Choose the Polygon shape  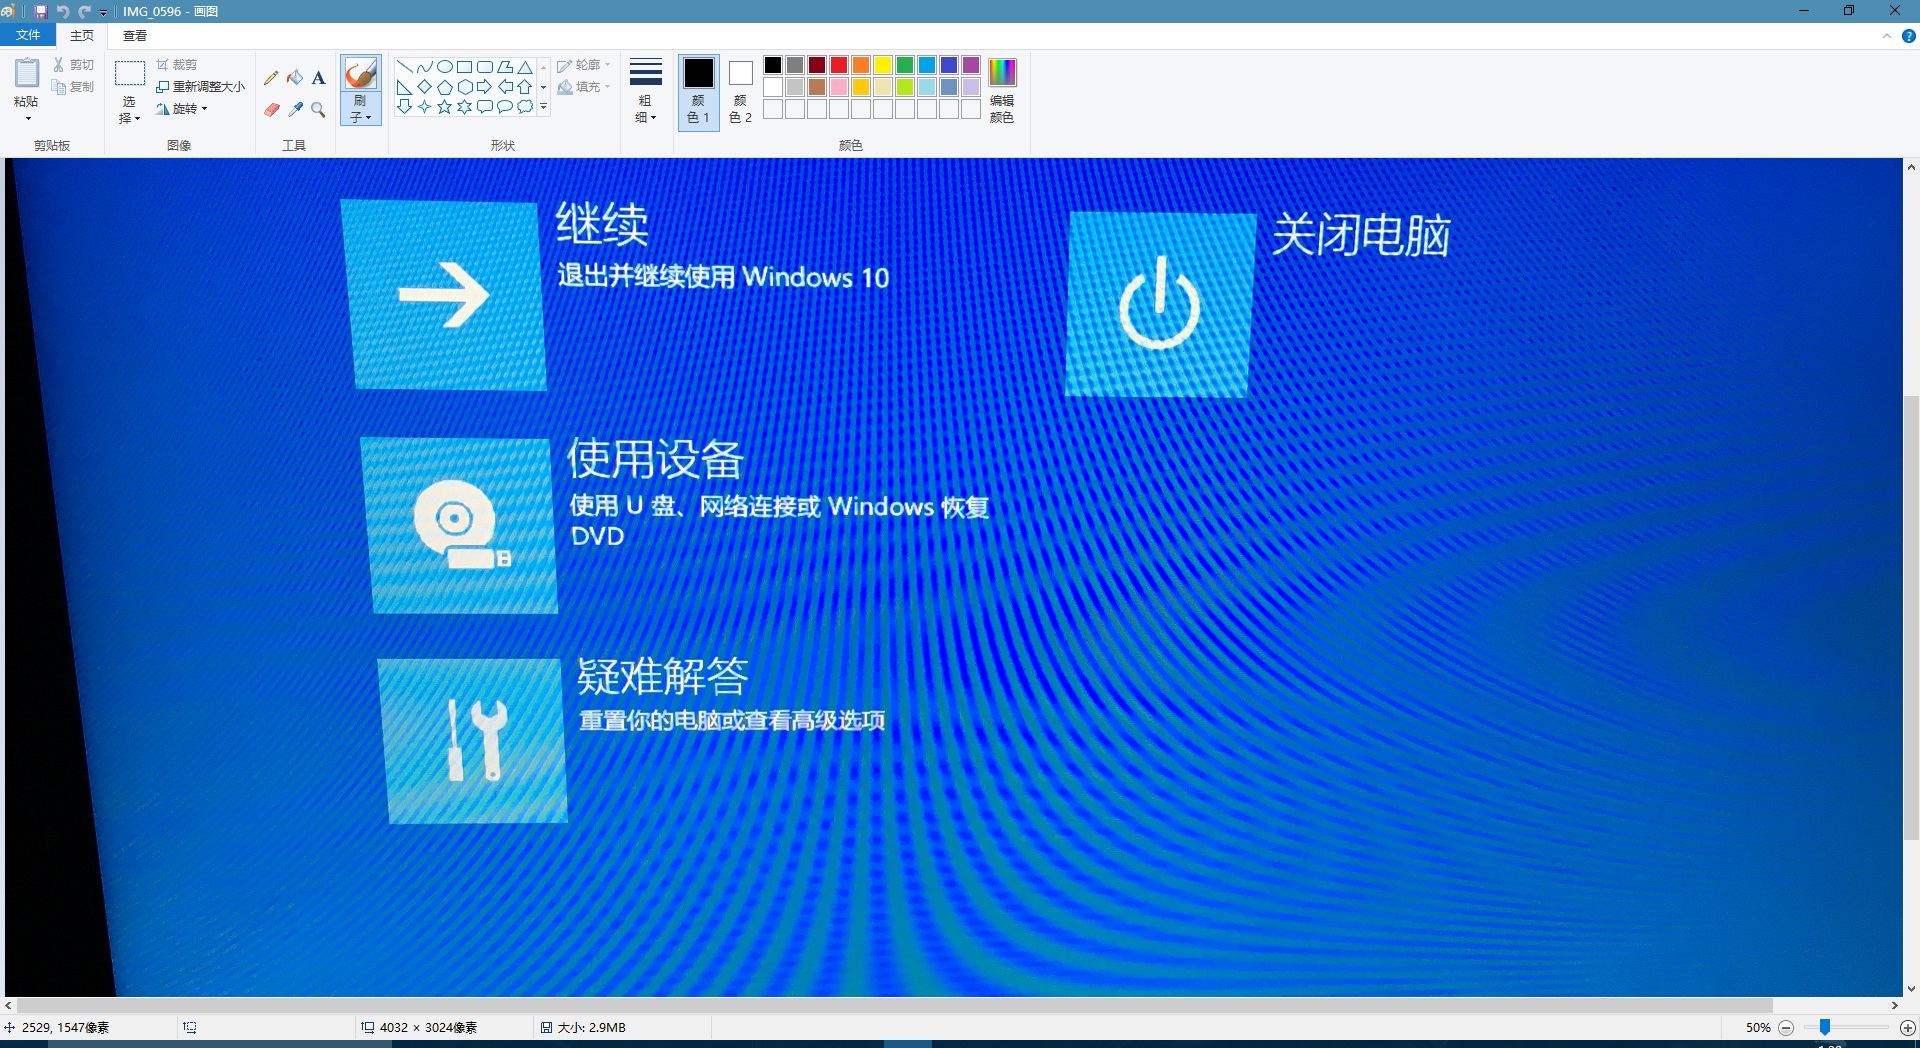pyautogui.click(x=504, y=67)
